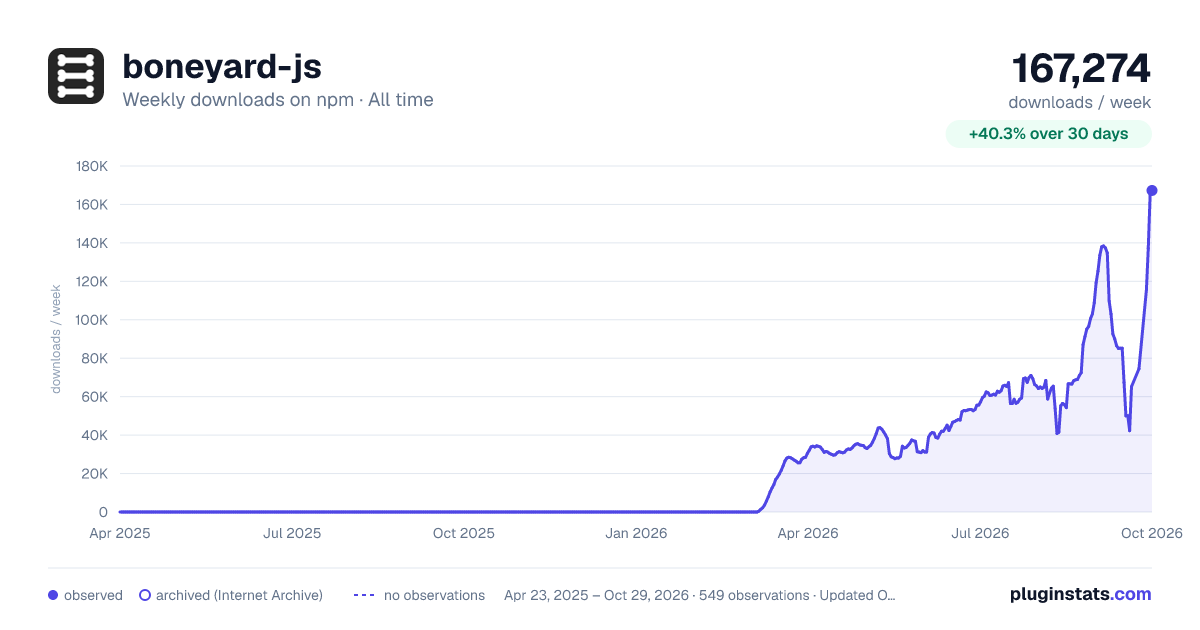Click the filled observed legend dot
This screenshot has height=630, width=1200.
[x=53, y=595]
